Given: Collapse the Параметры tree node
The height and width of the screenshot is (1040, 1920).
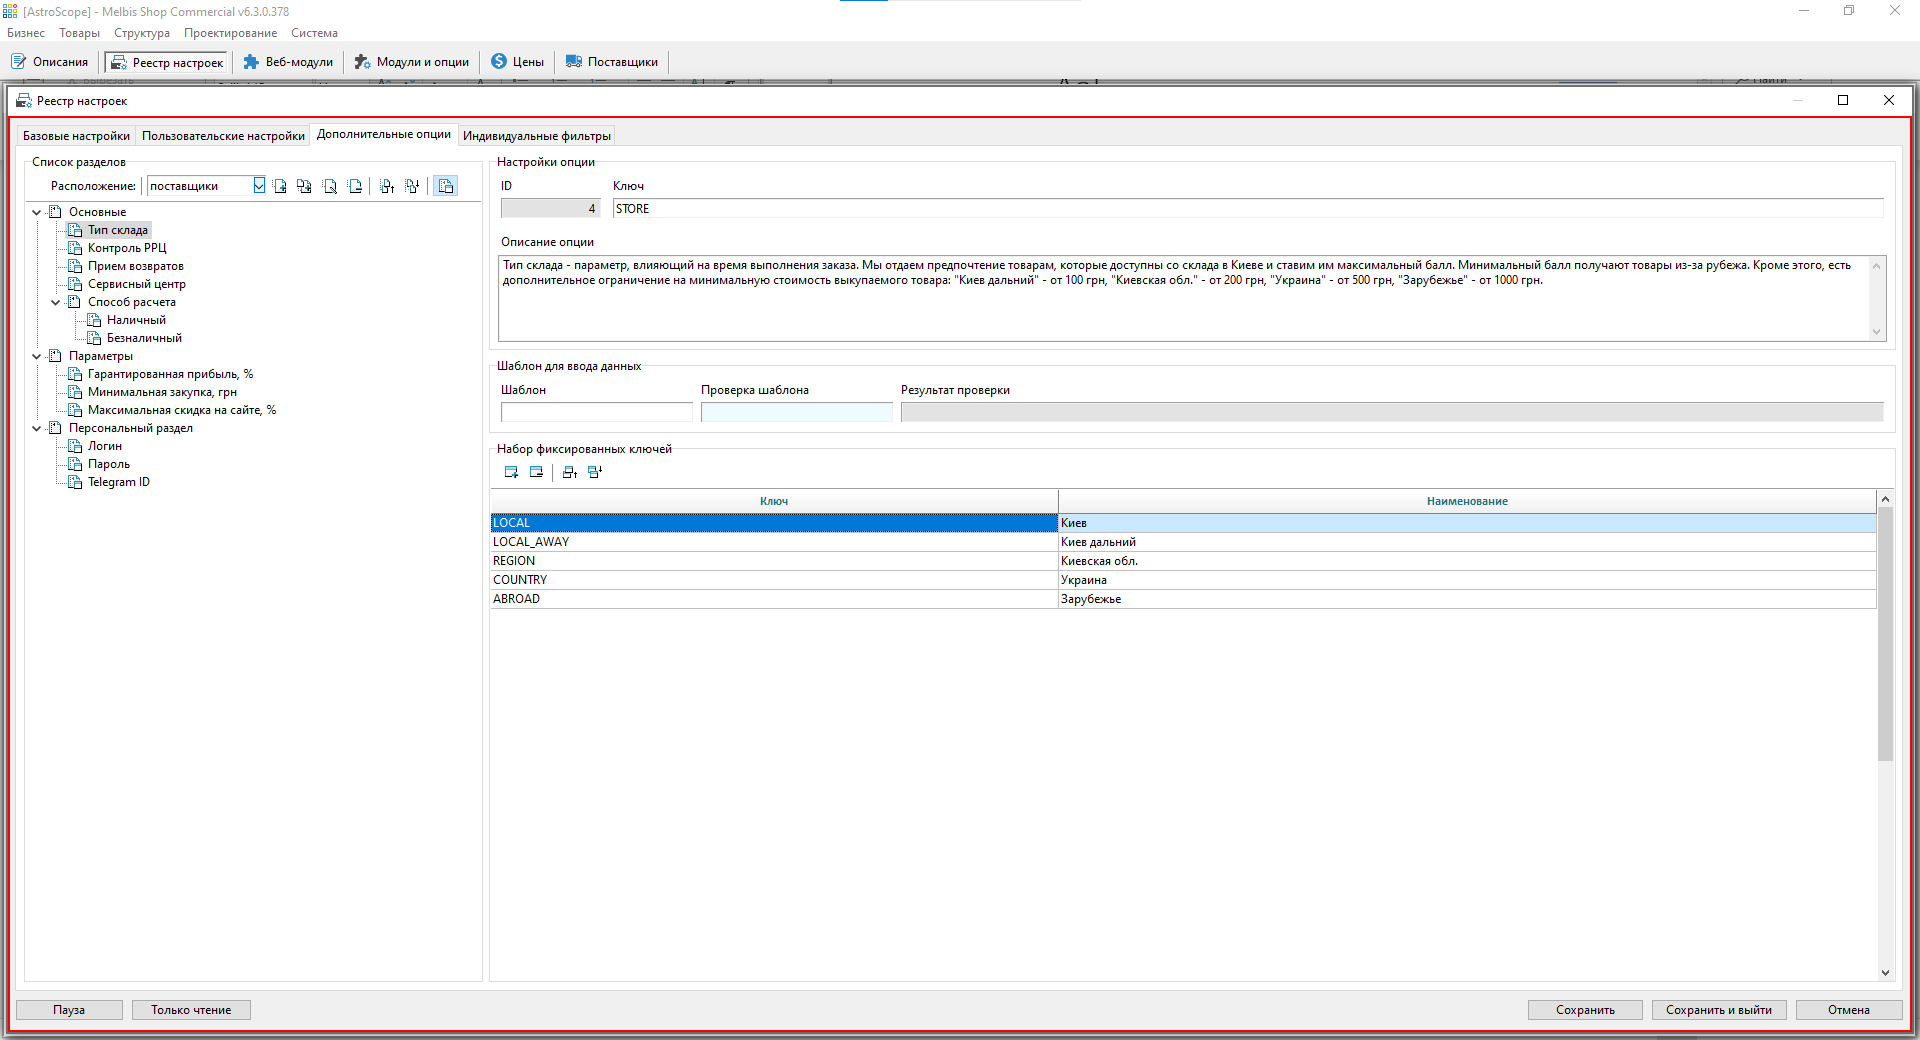Looking at the screenshot, I should click(x=37, y=356).
